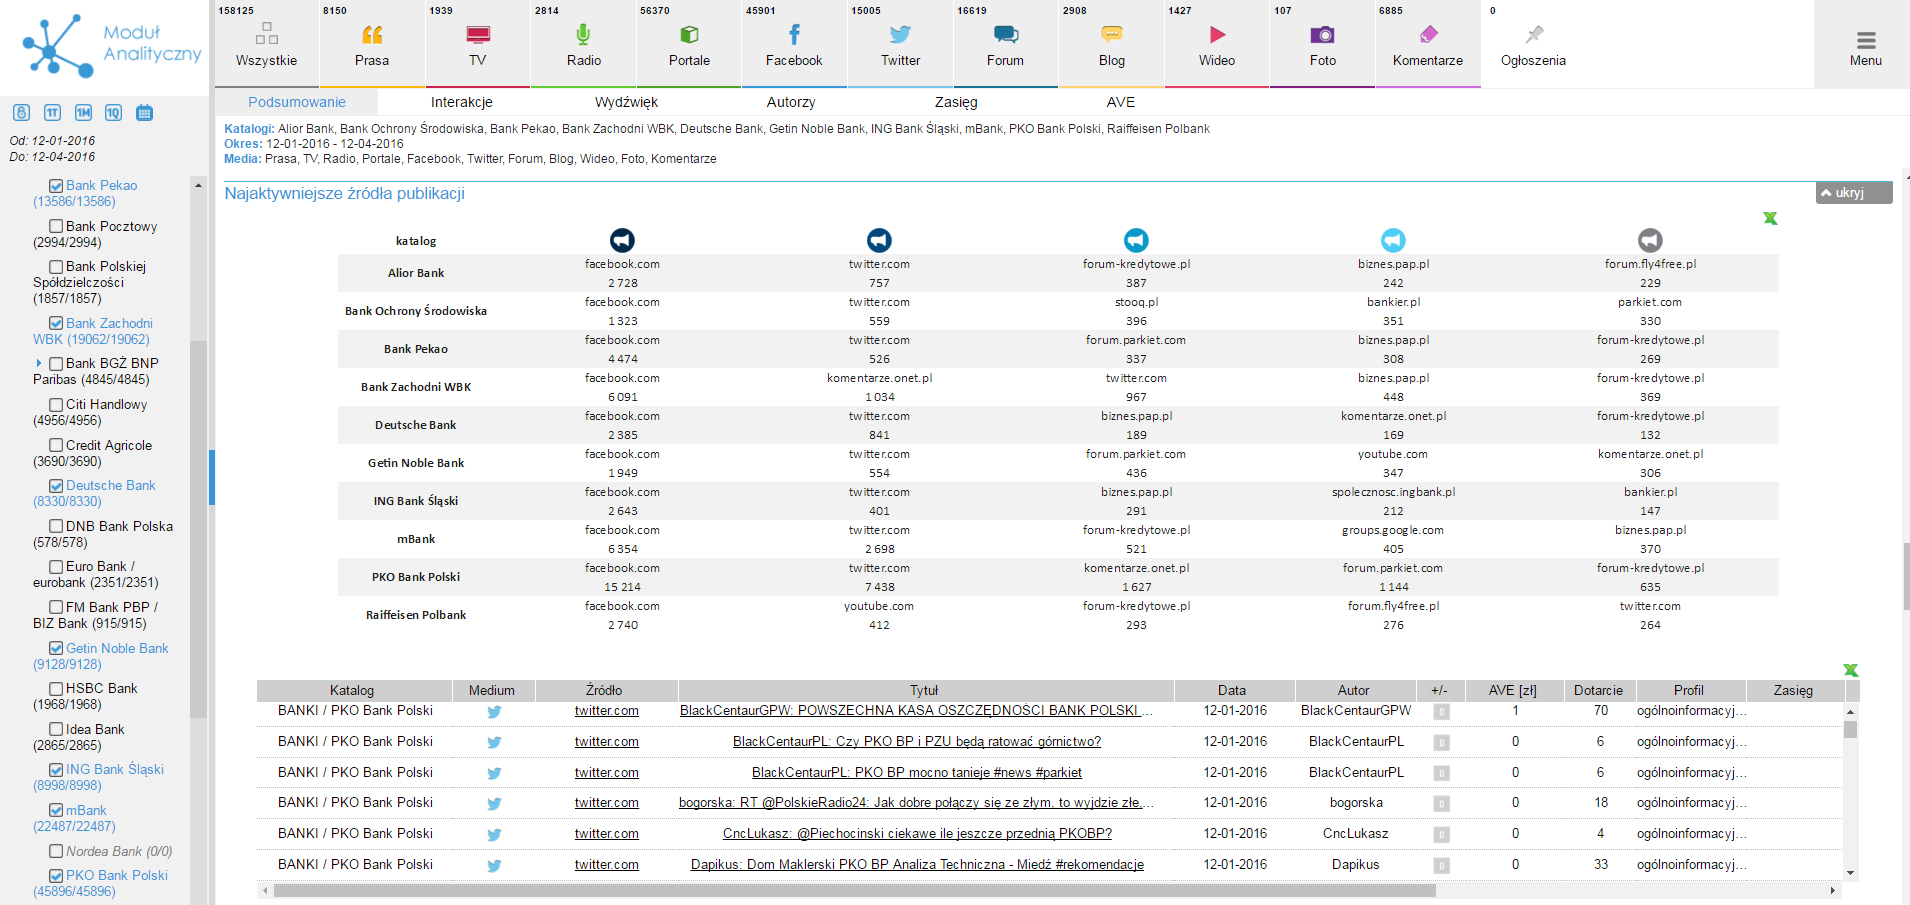Click the table horizontal scrollbar right arrow
1910x905 pixels.
click(x=1833, y=890)
